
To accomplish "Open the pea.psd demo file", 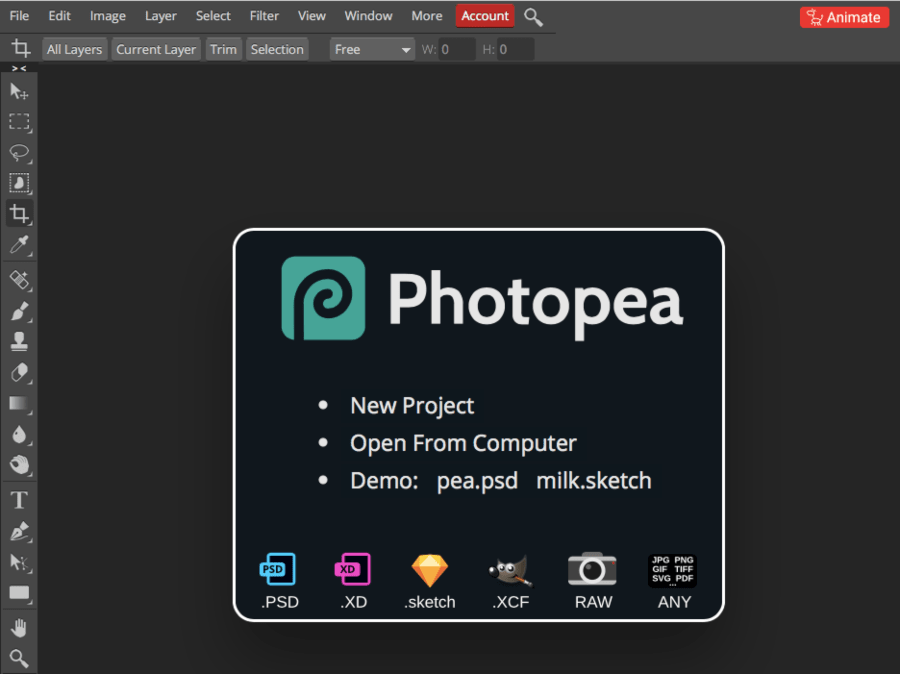I will tap(477, 480).
